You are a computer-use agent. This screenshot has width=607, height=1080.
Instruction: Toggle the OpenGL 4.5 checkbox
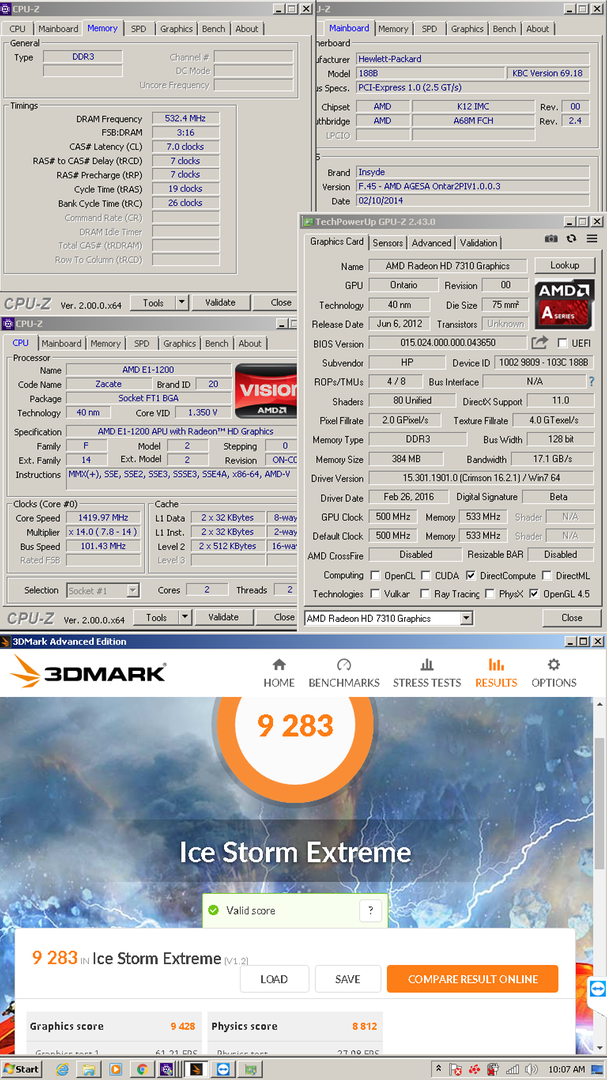534,594
